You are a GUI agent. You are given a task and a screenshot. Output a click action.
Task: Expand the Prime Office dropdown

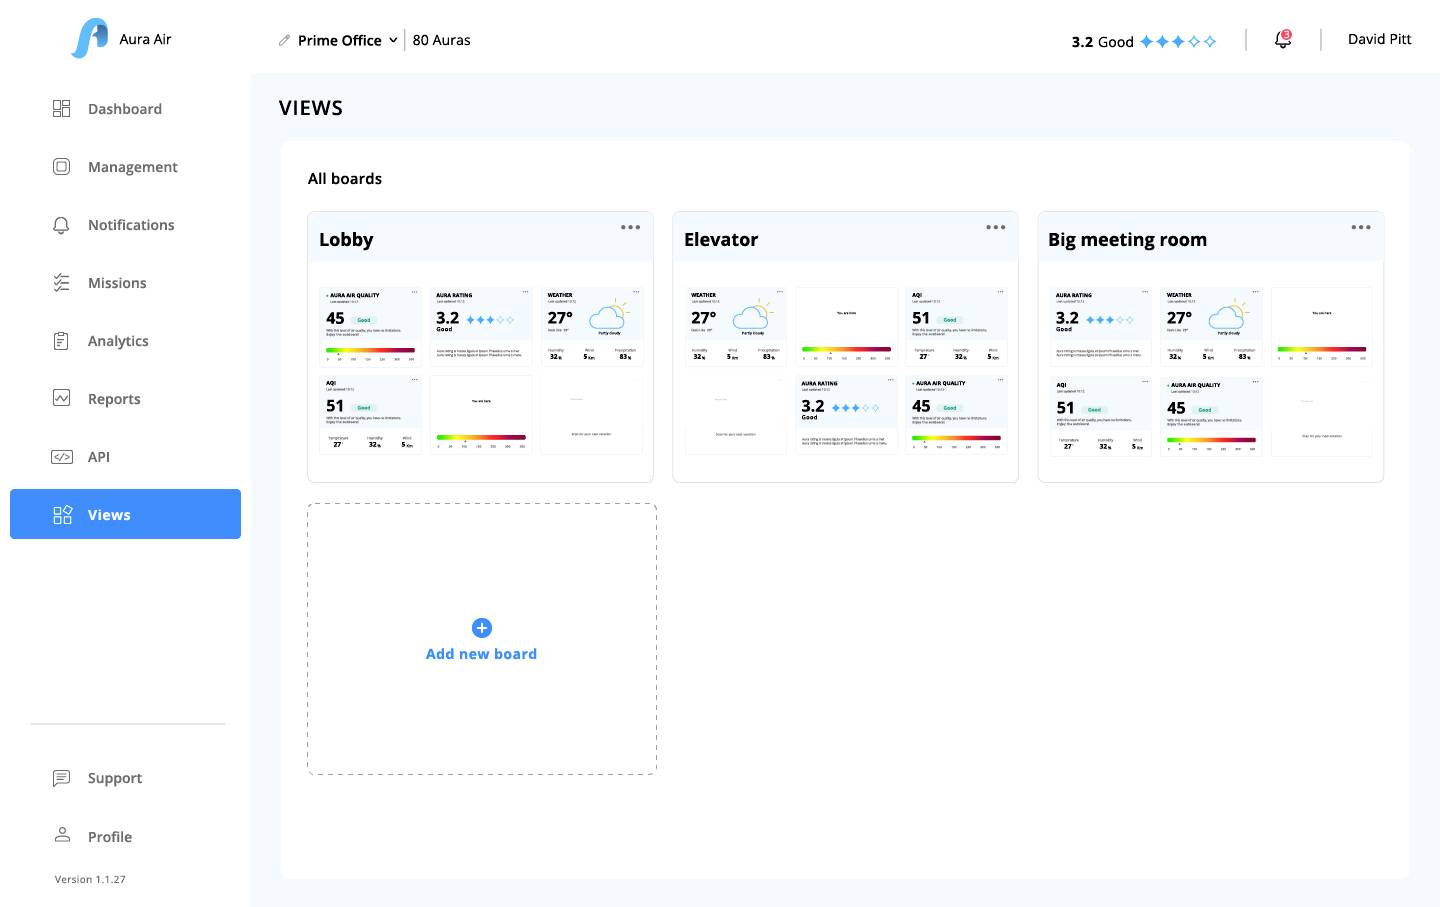pyautogui.click(x=393, y=40)
